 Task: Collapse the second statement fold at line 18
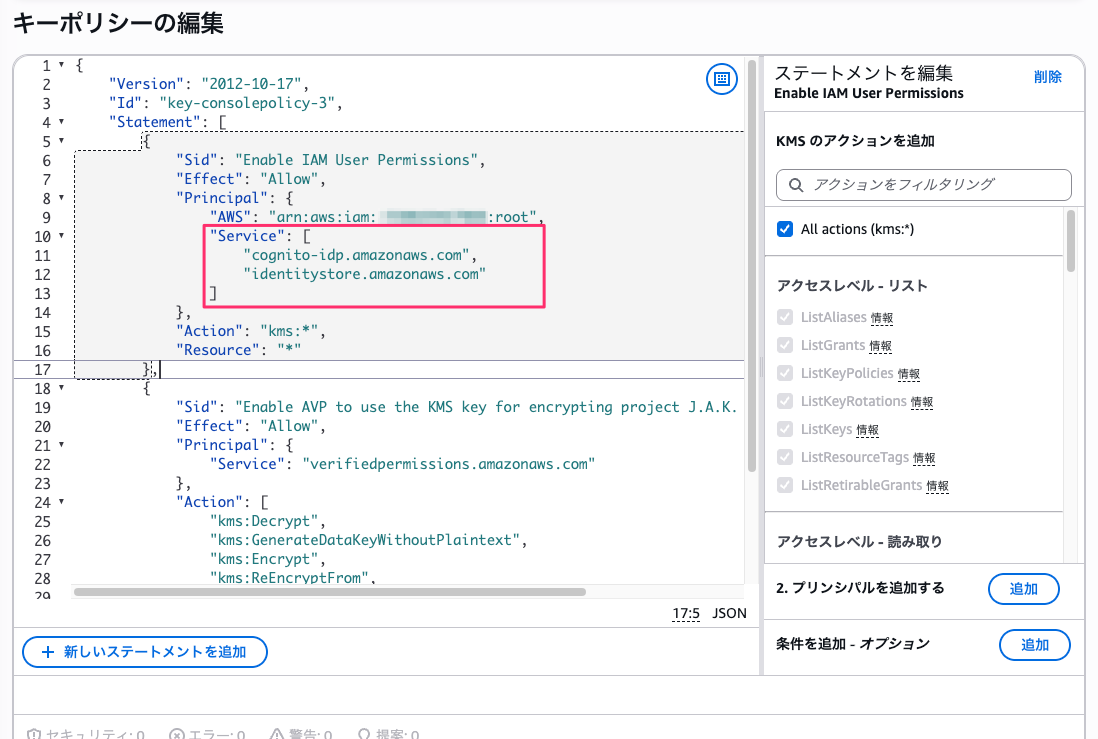(62, 387)
